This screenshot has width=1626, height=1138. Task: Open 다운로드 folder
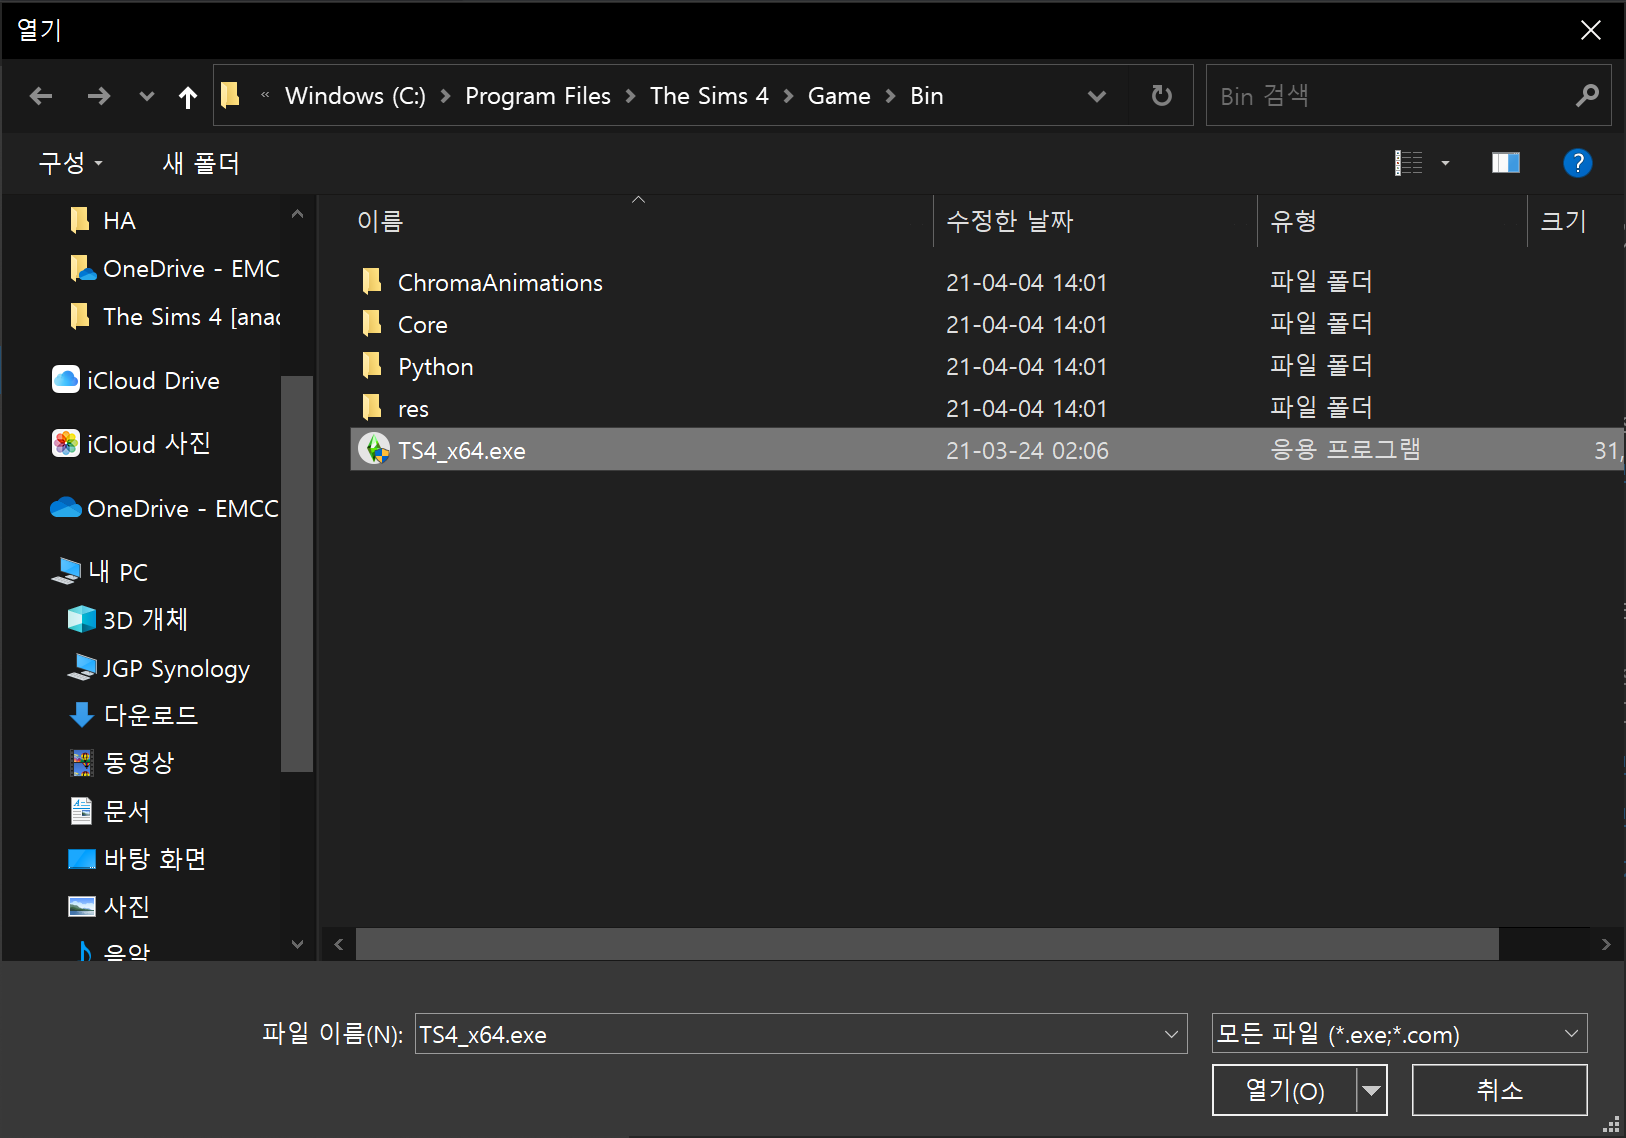(x=133, y=715)
